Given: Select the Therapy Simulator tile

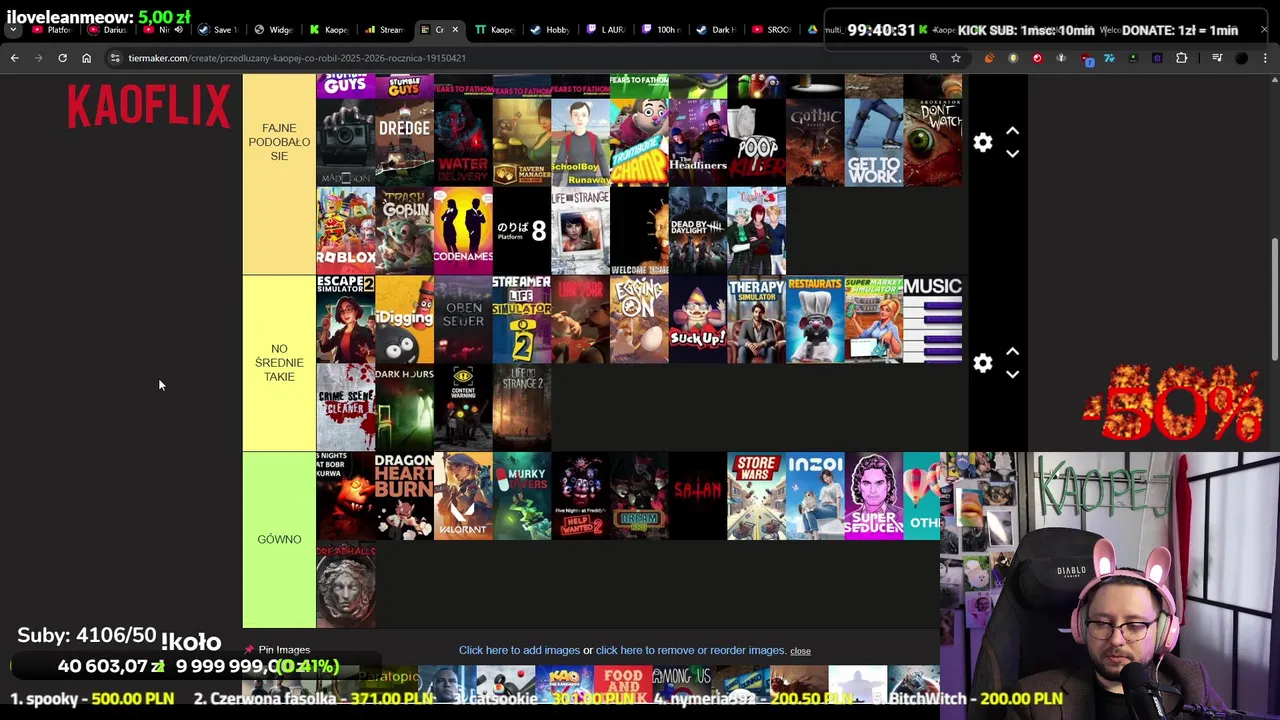Looking at the screenshot, I should (x=756, y=319).
